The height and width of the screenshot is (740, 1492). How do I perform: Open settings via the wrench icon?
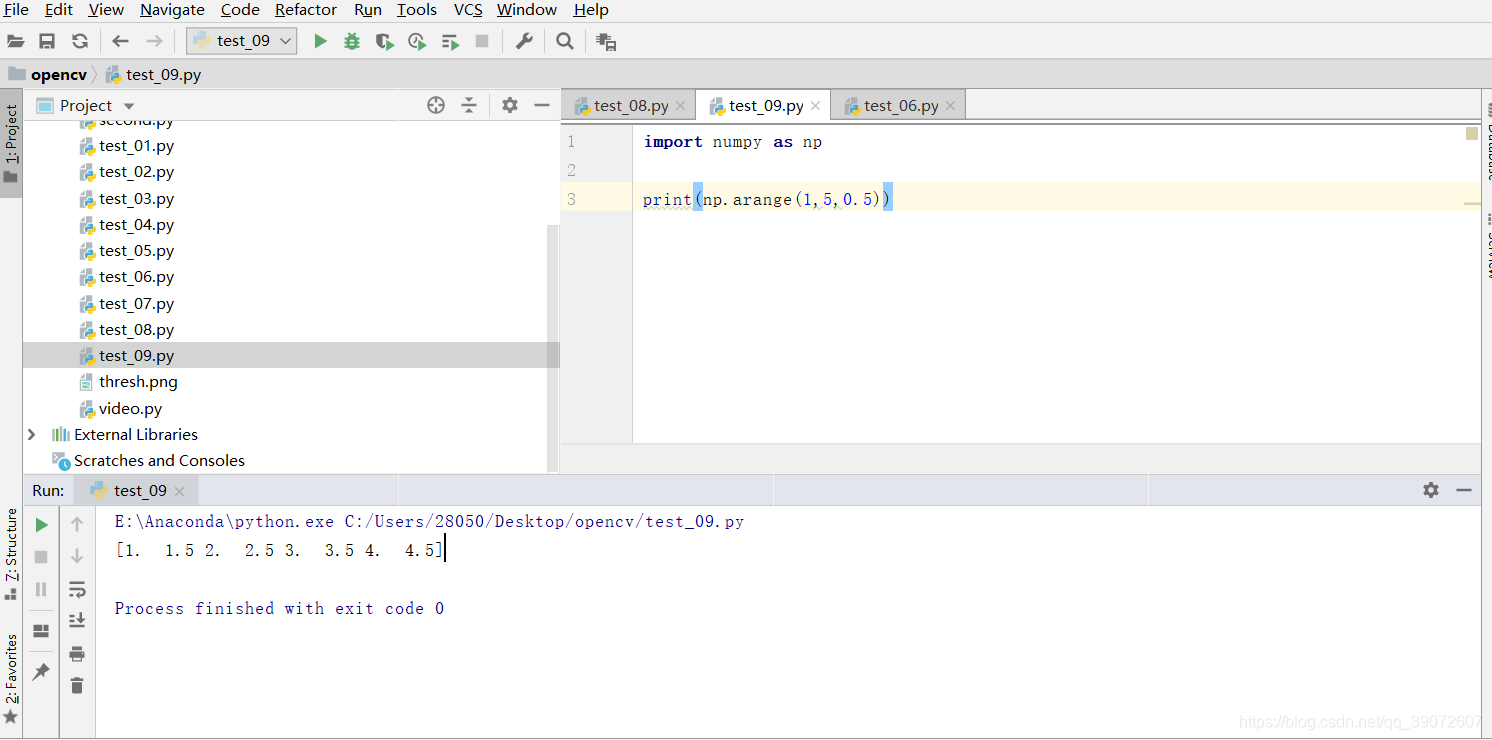(x=524, y=41)
